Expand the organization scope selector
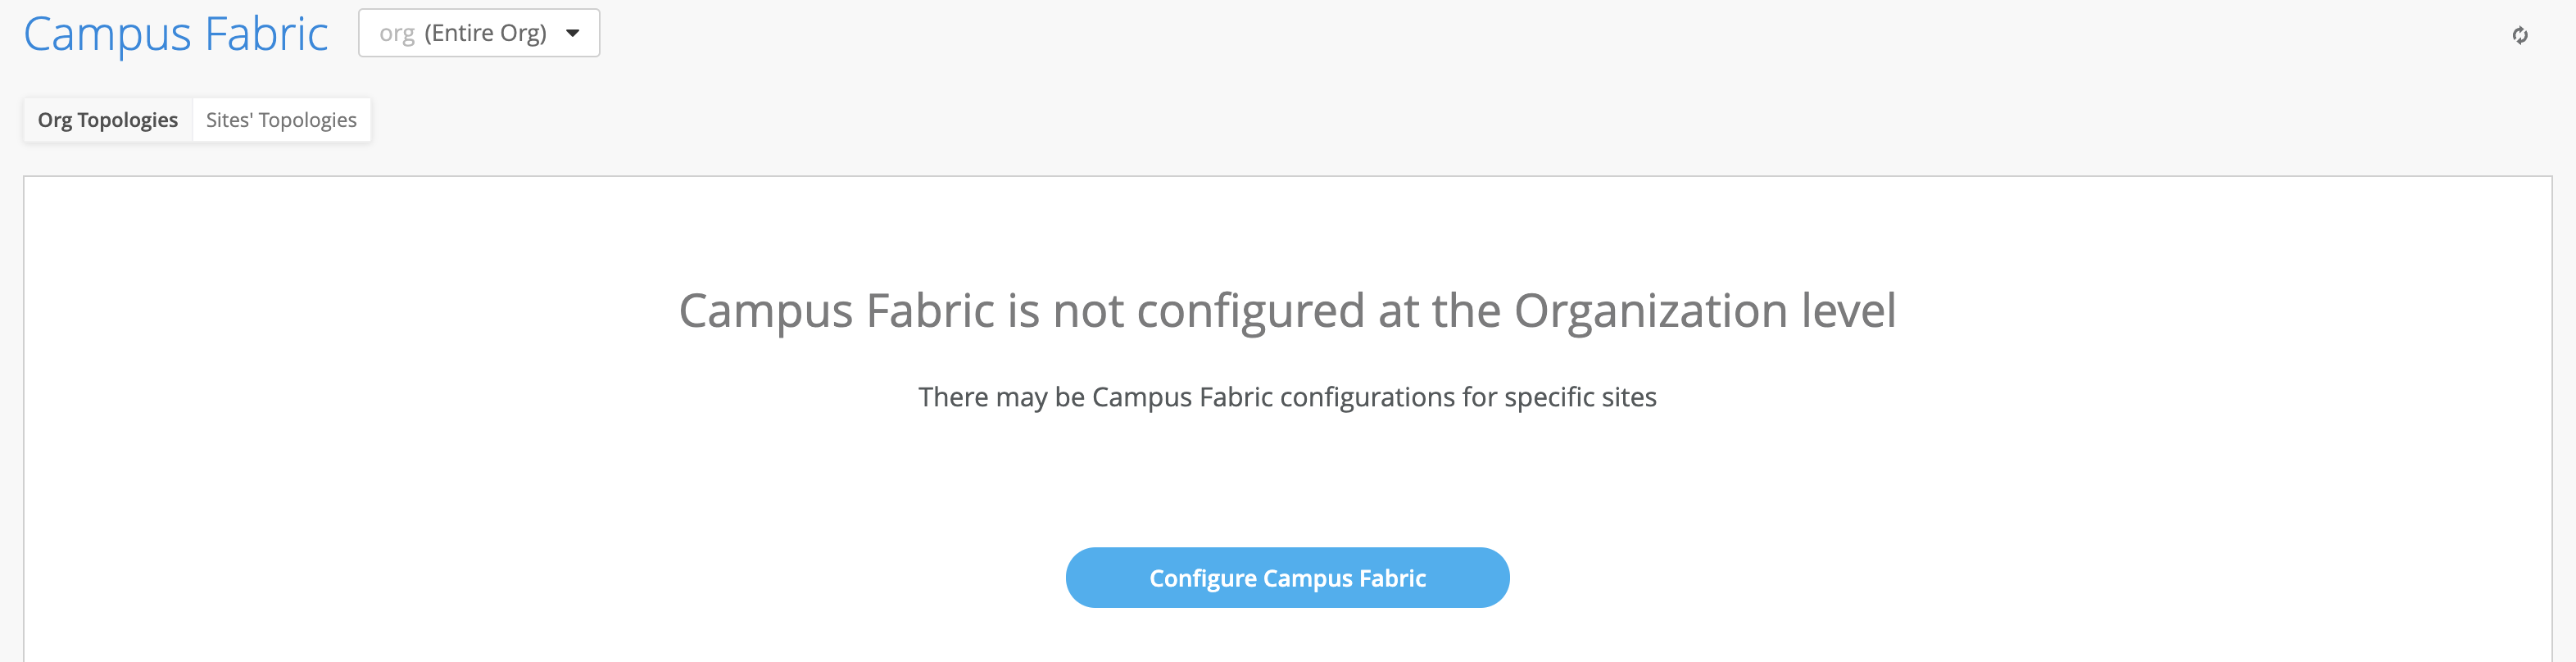This screenshot has height=662, width=2576. coord(479,33)
